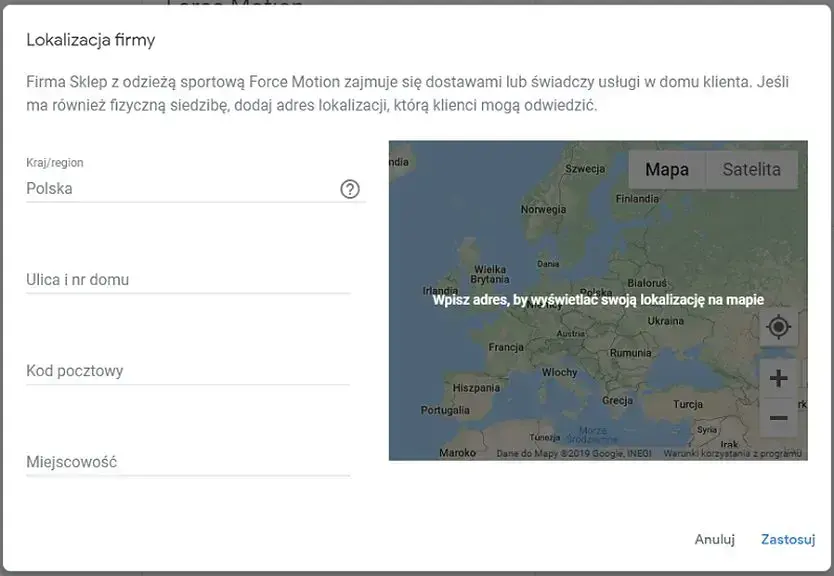Screen dimensions: 834x576
Task: Click Francja on the map
Action: (506, 347)
